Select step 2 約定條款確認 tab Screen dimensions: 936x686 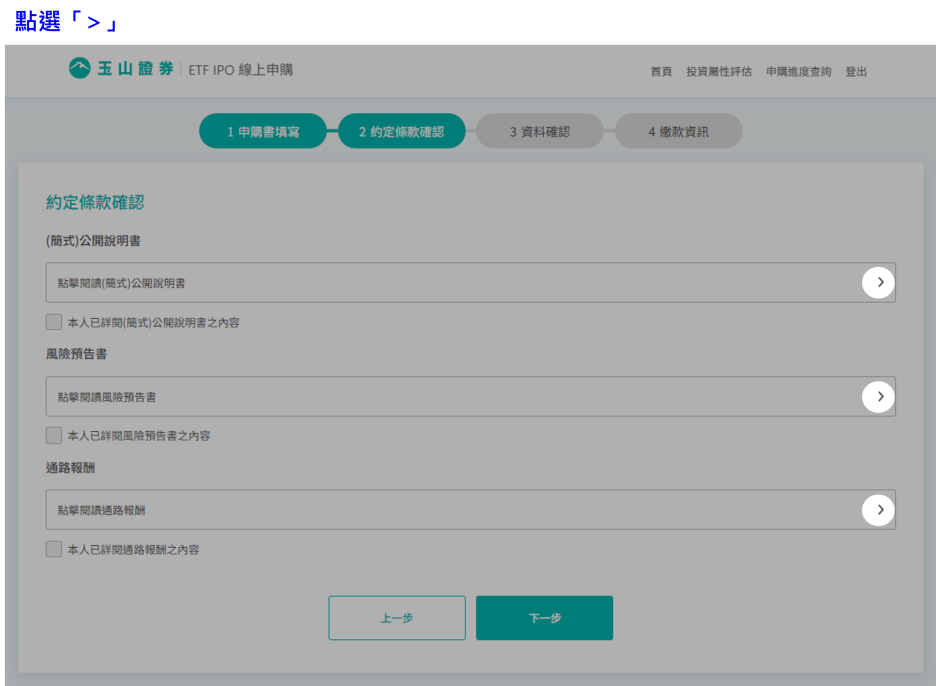pos(401,131)
